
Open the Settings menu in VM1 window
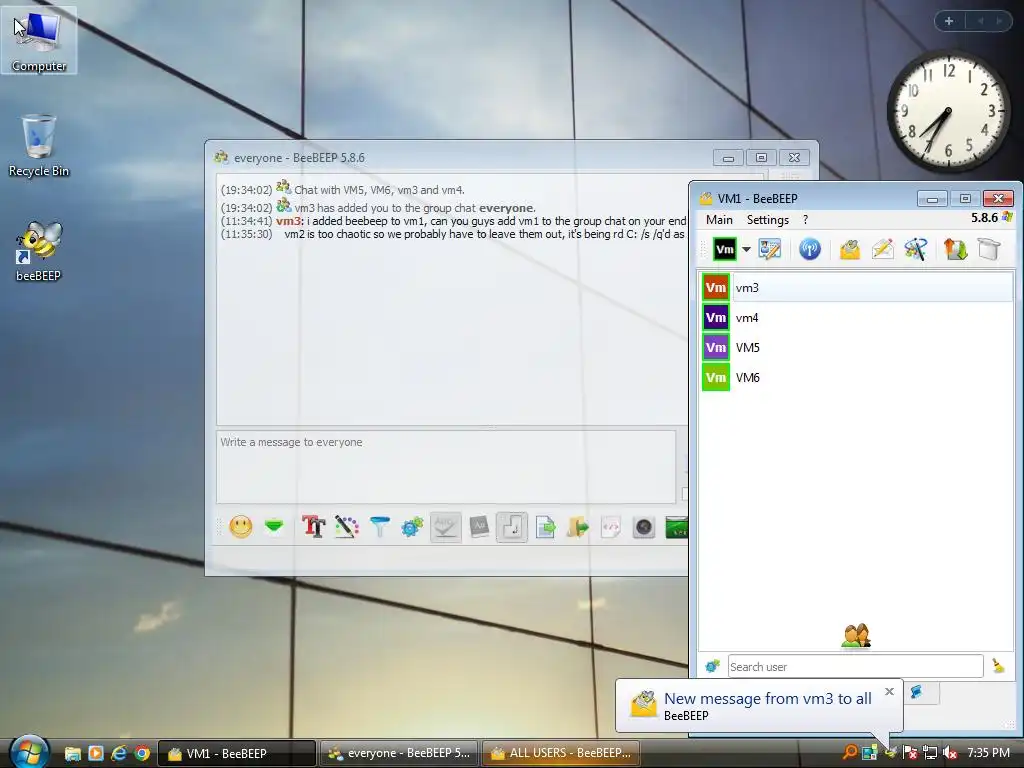[767, 220]
